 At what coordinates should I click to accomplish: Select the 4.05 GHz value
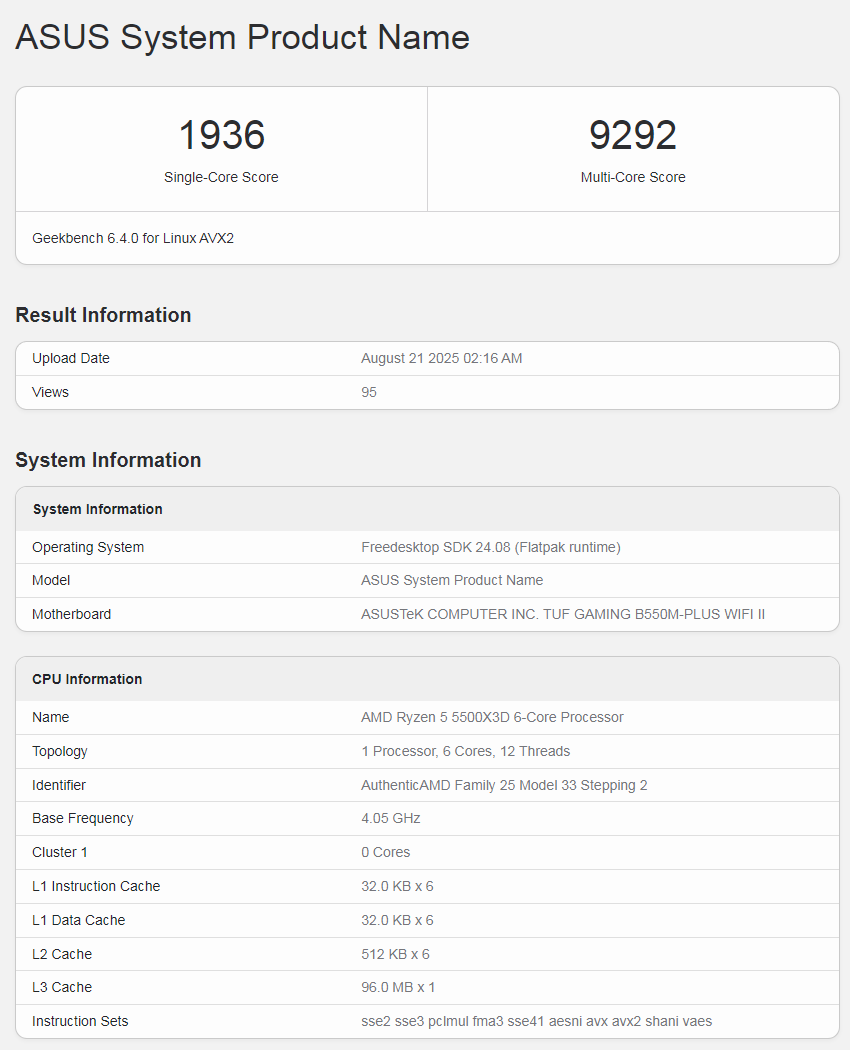pos(391,818)
